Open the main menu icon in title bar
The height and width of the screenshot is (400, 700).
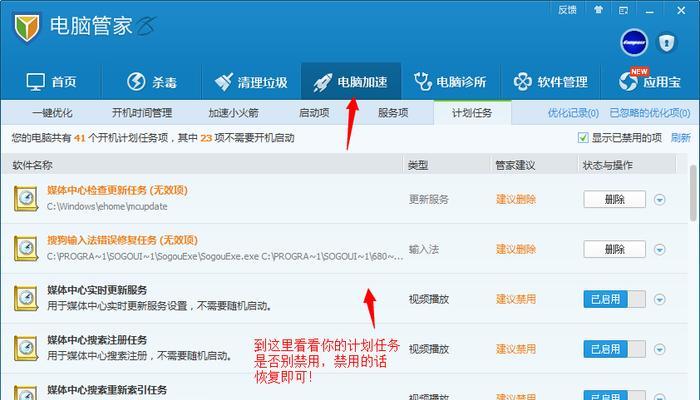(624, 10)
